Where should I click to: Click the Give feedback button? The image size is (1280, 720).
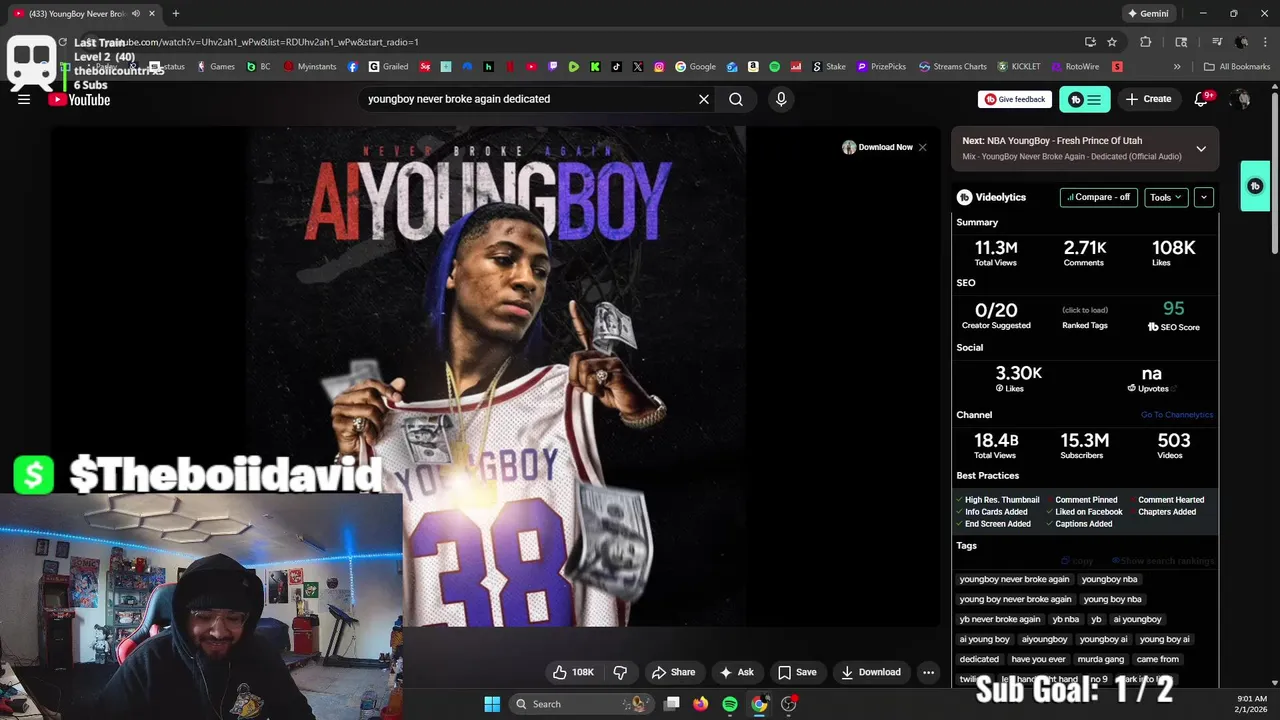click(1015, 99)
